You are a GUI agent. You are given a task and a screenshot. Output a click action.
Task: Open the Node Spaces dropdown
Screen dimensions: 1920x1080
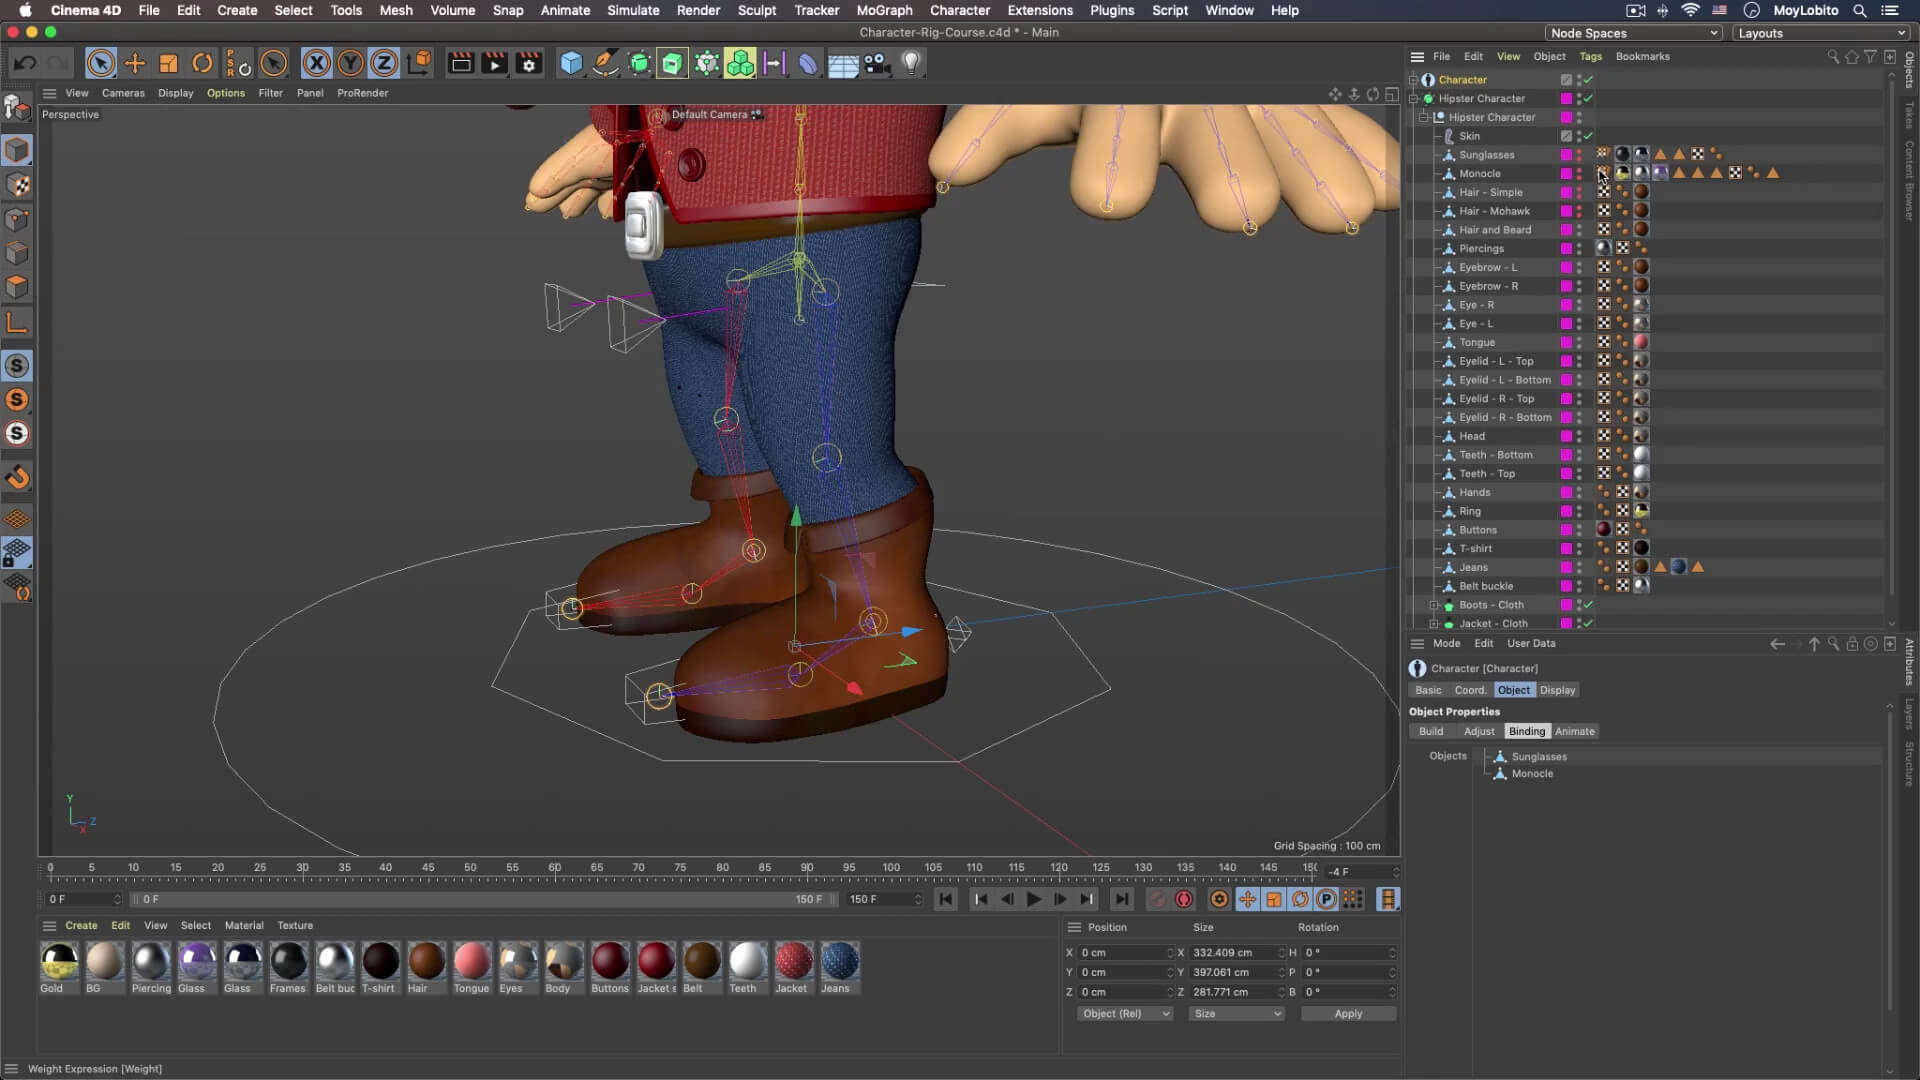(x=1634, y=32)
